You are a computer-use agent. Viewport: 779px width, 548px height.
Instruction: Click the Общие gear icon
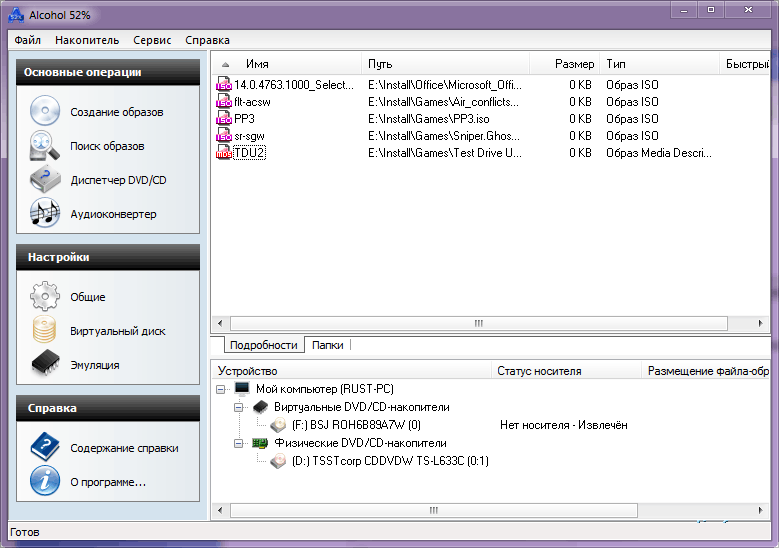(45, 296)
